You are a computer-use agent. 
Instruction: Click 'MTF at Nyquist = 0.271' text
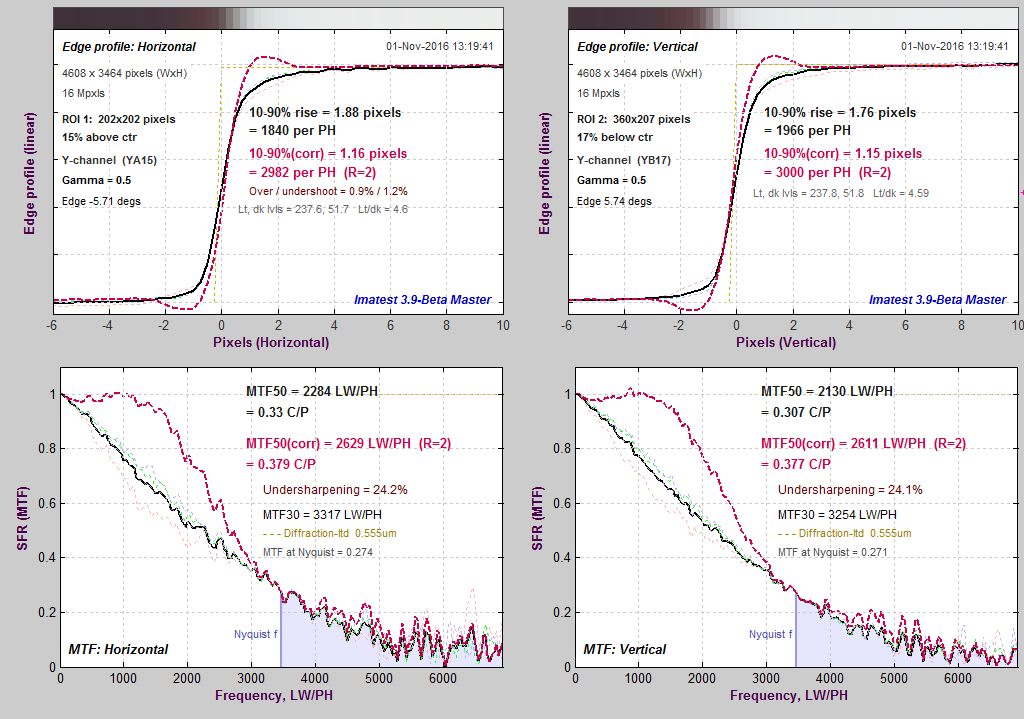(833, 552)
